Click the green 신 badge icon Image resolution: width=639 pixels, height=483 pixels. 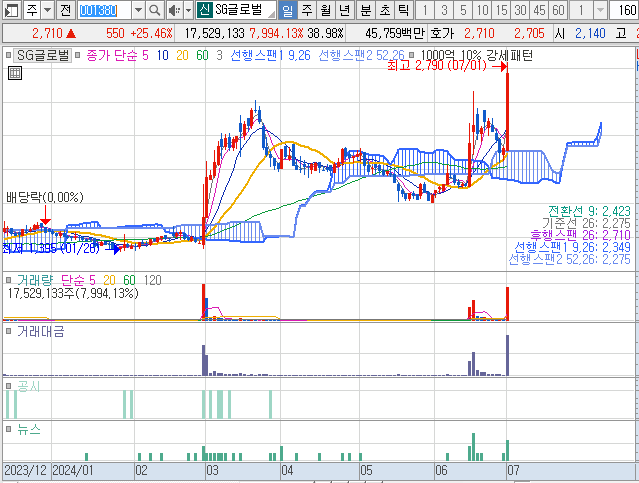click(204, 10)
